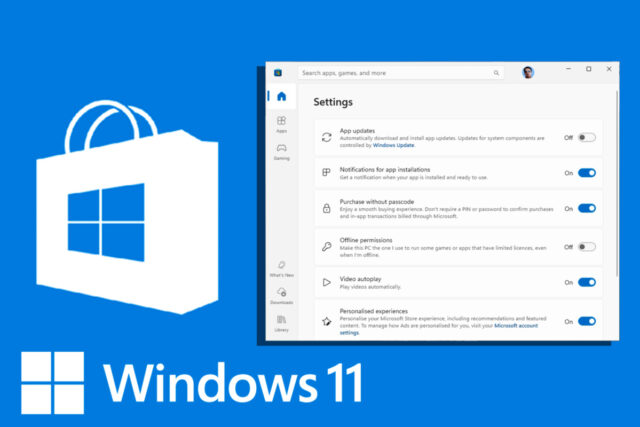Enable the Offline permissions toggle
Viewport: 640px width, 427px height.
(x=587, y=247)
